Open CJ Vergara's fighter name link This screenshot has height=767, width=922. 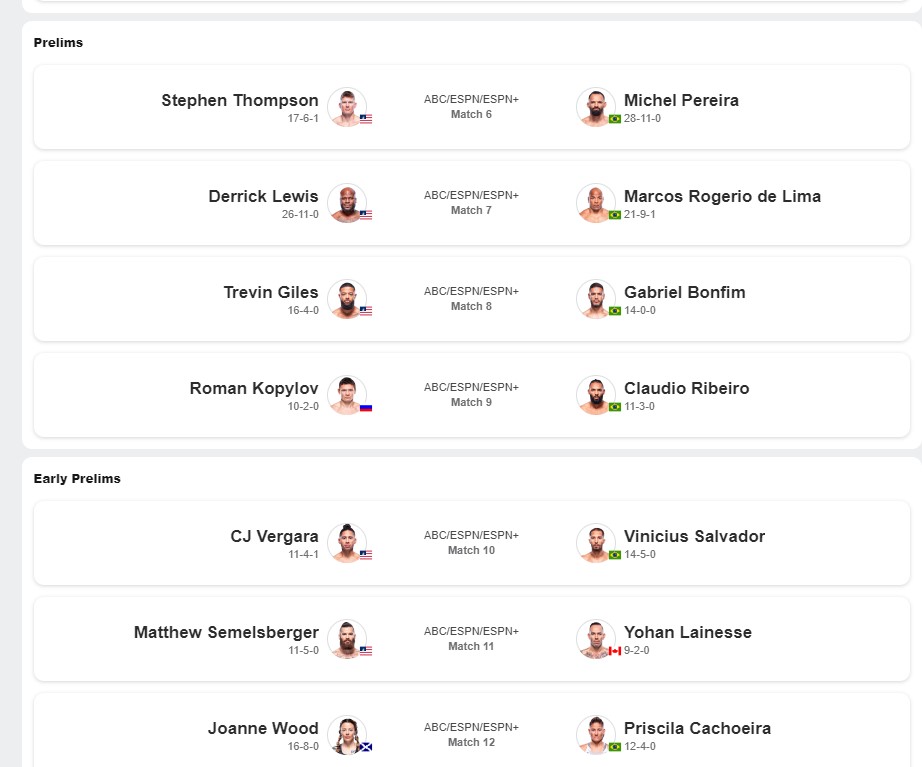(274, 536)
